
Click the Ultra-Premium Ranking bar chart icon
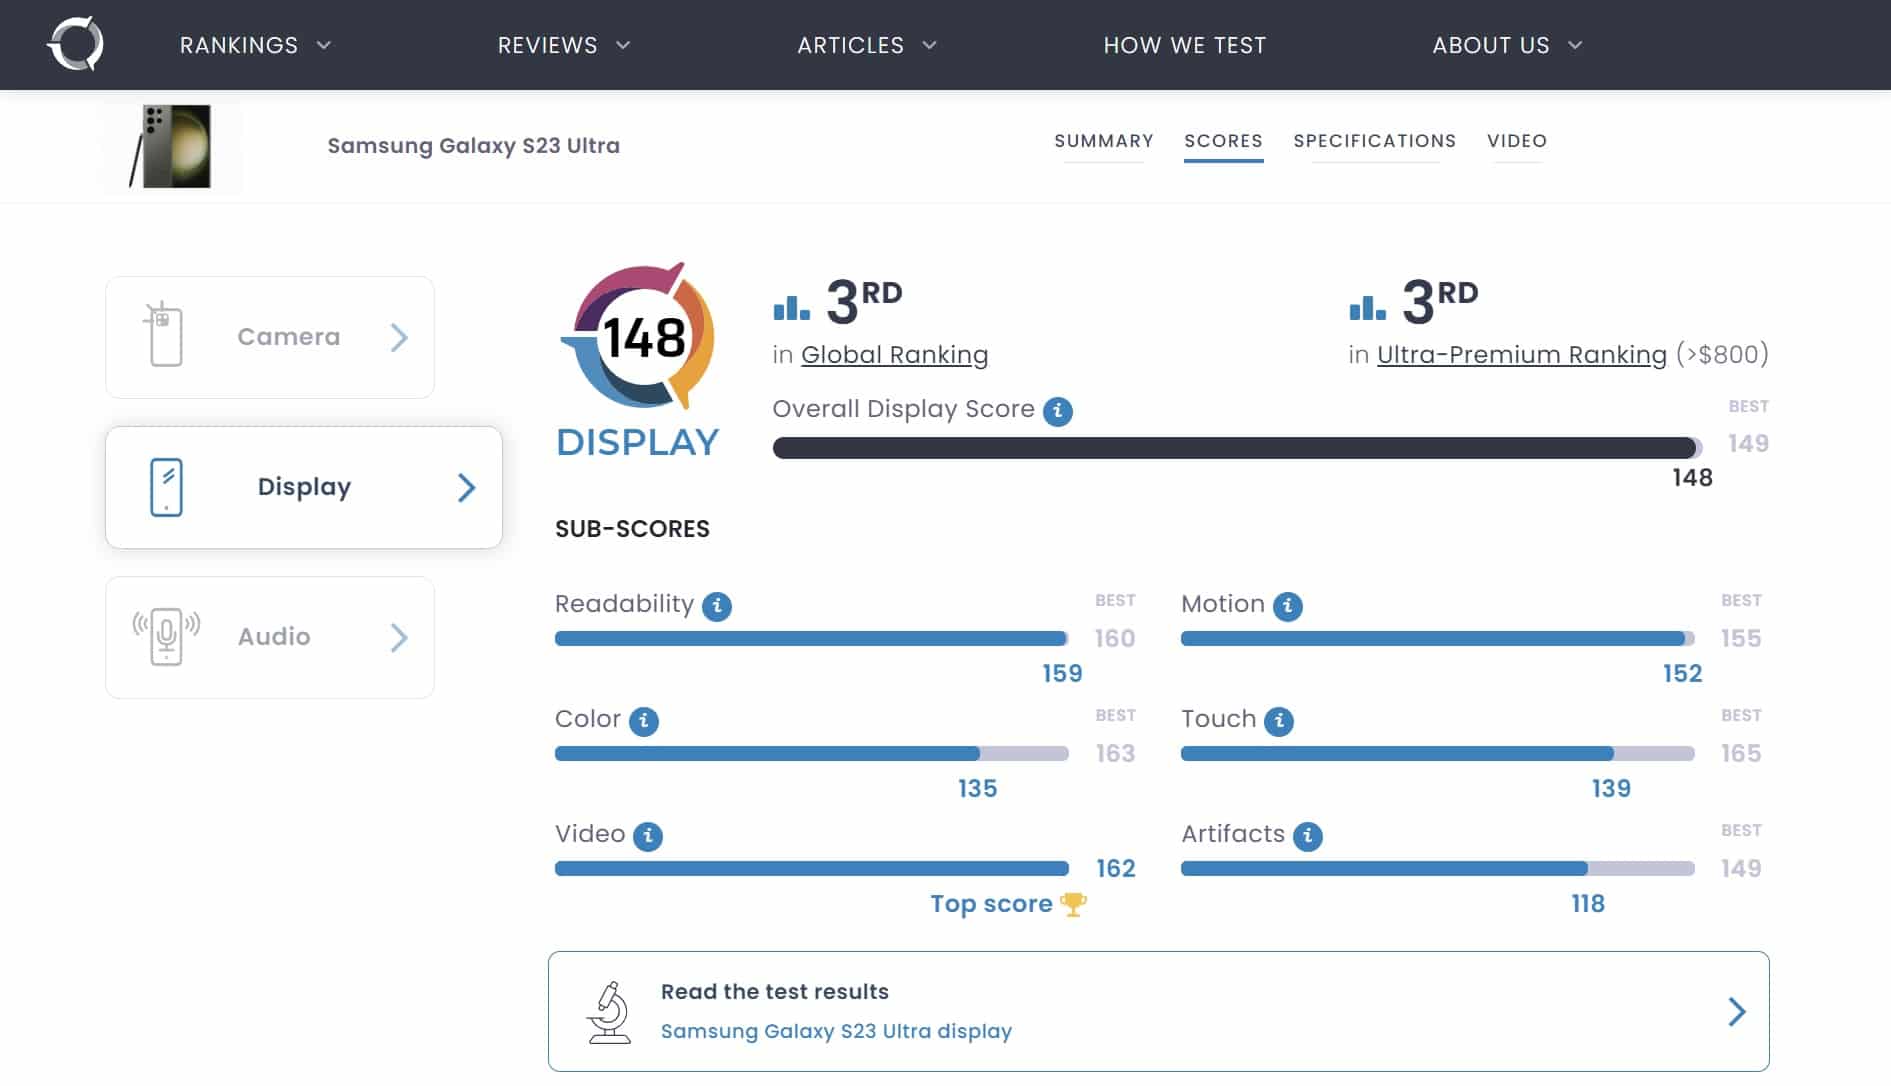(1367, 307)
